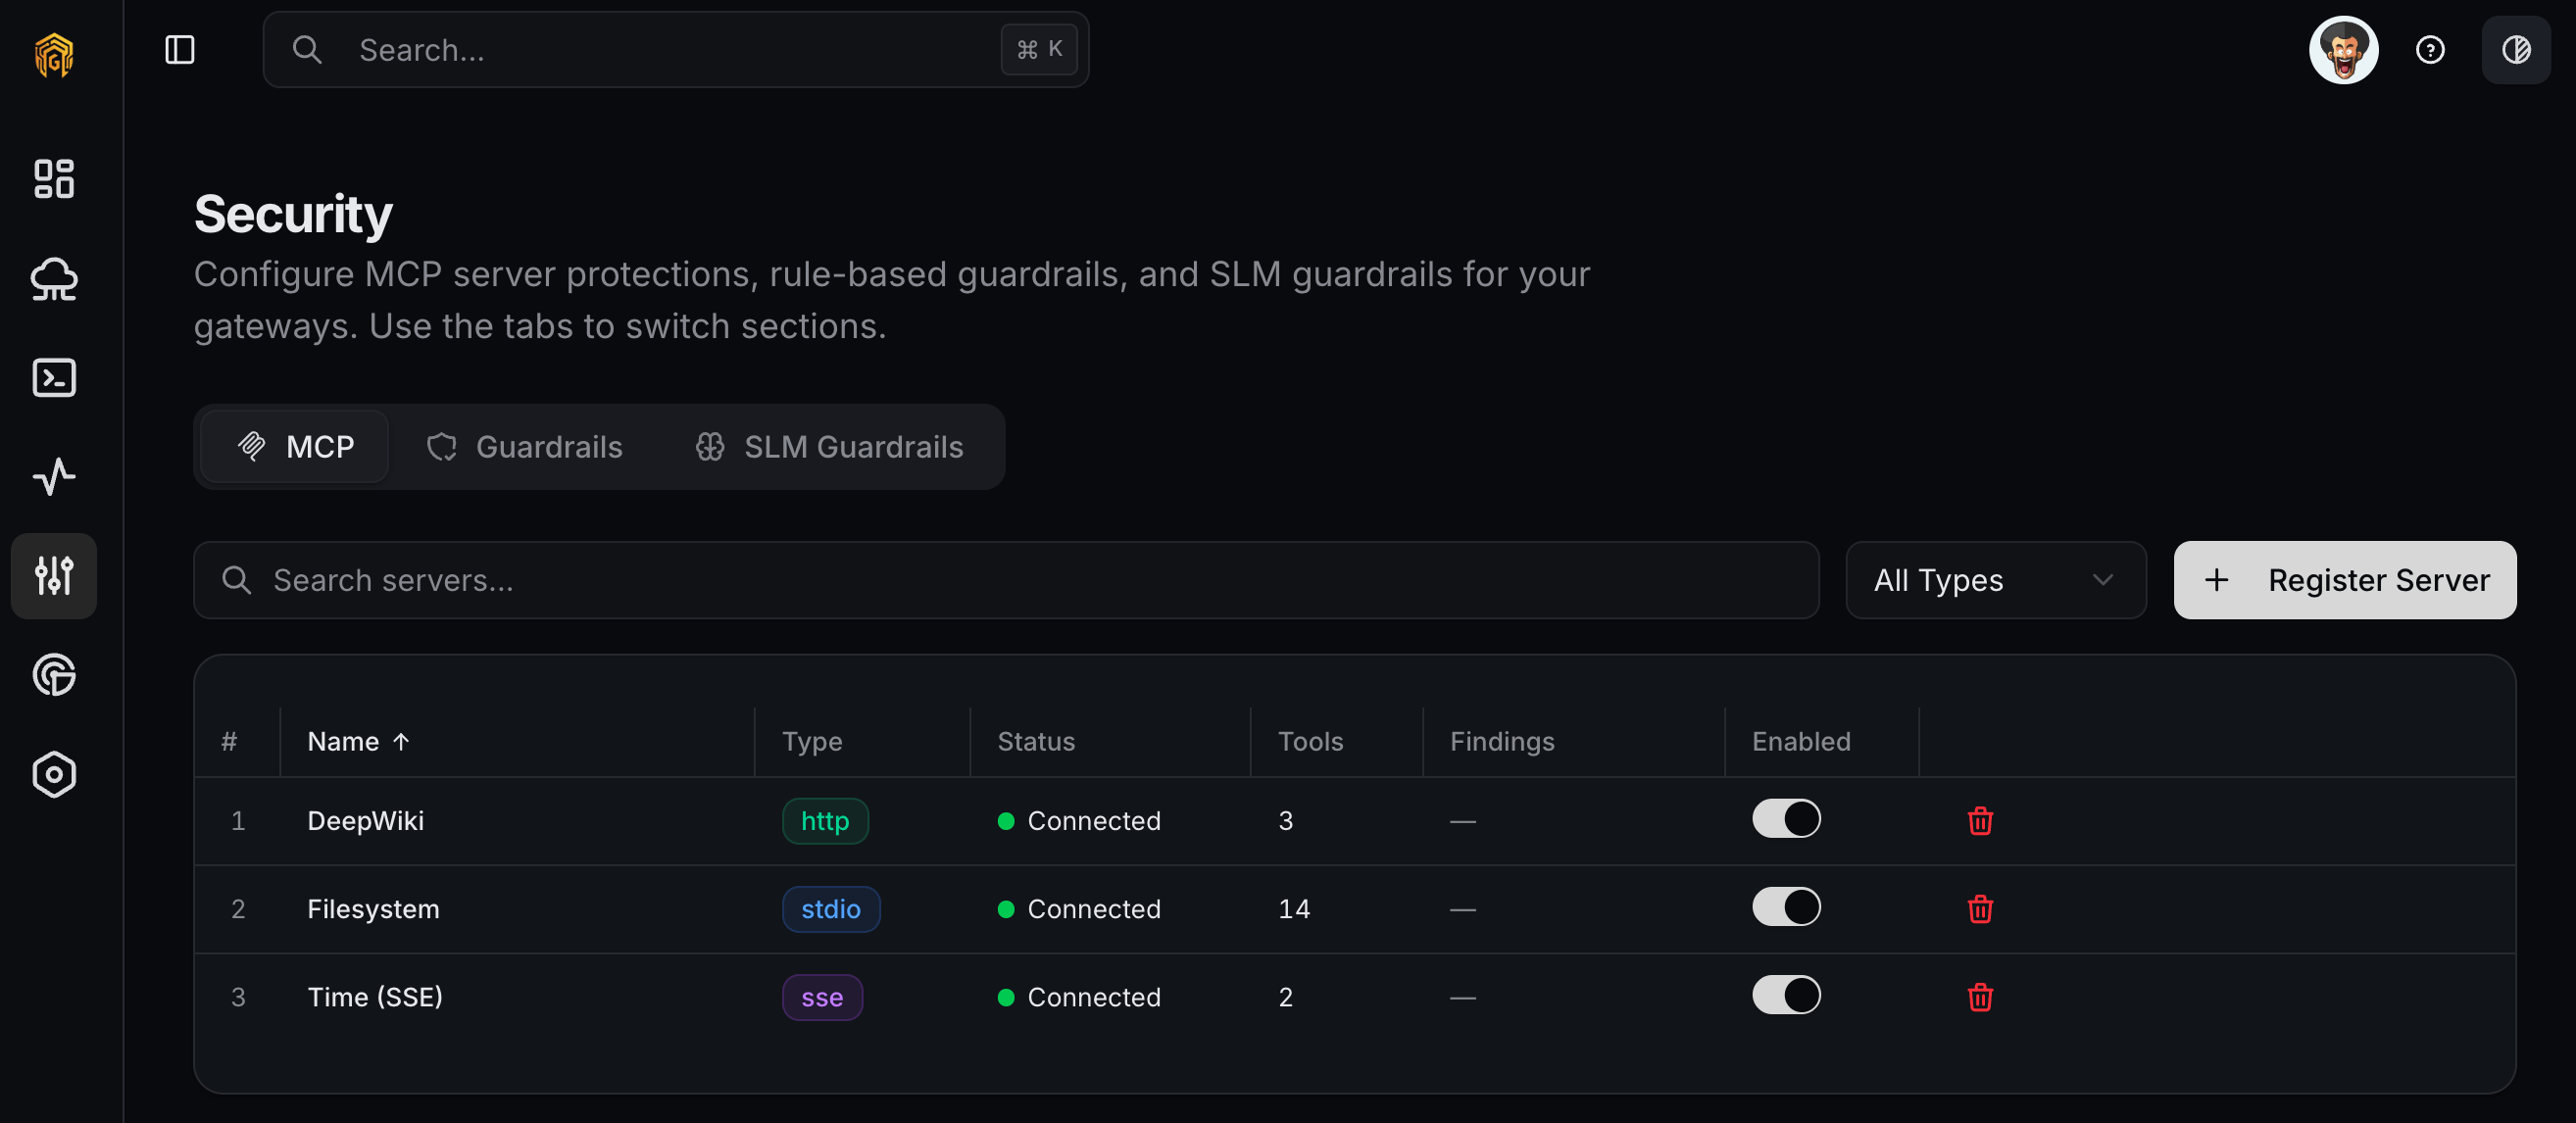
Task: Click the app logo in sidebar
Action: click(x=54, y=54)
